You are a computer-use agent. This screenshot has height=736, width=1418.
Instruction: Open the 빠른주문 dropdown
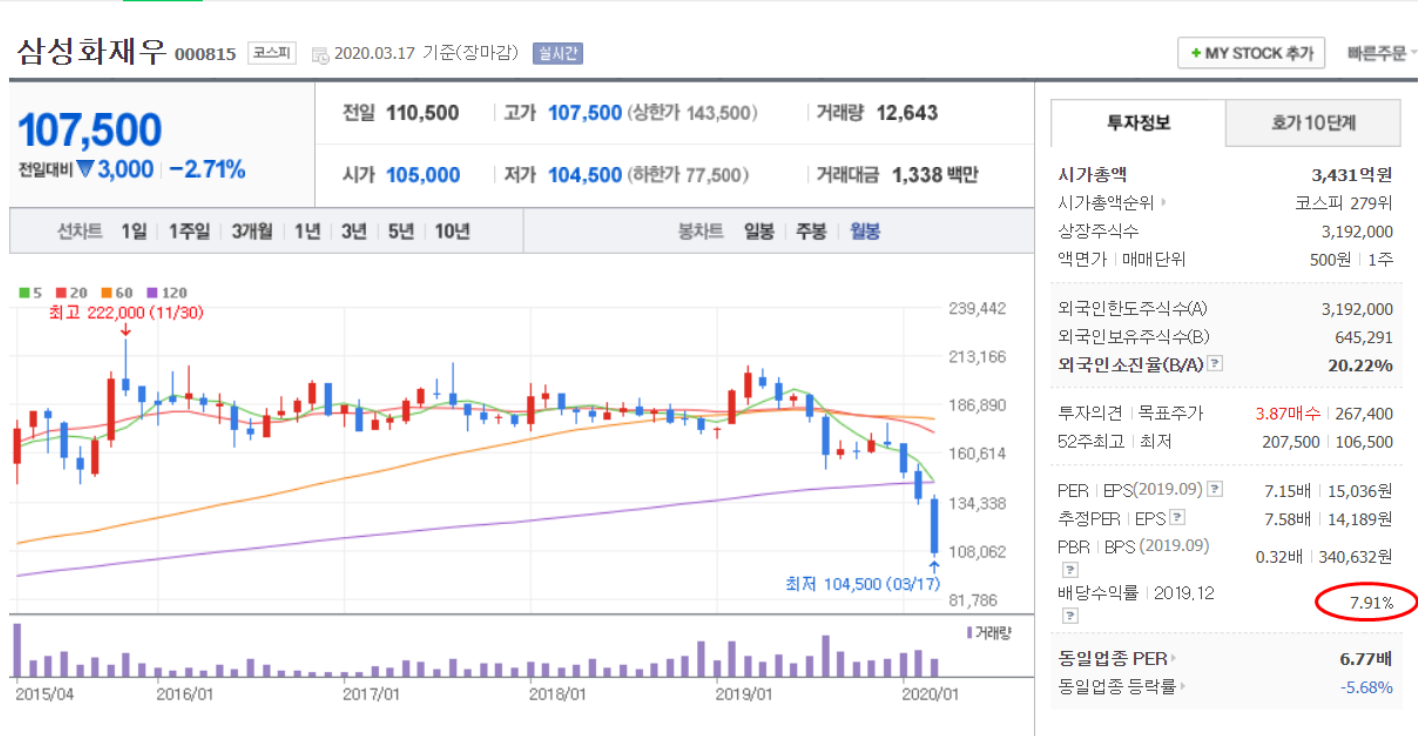click(x=1381, y=53)
